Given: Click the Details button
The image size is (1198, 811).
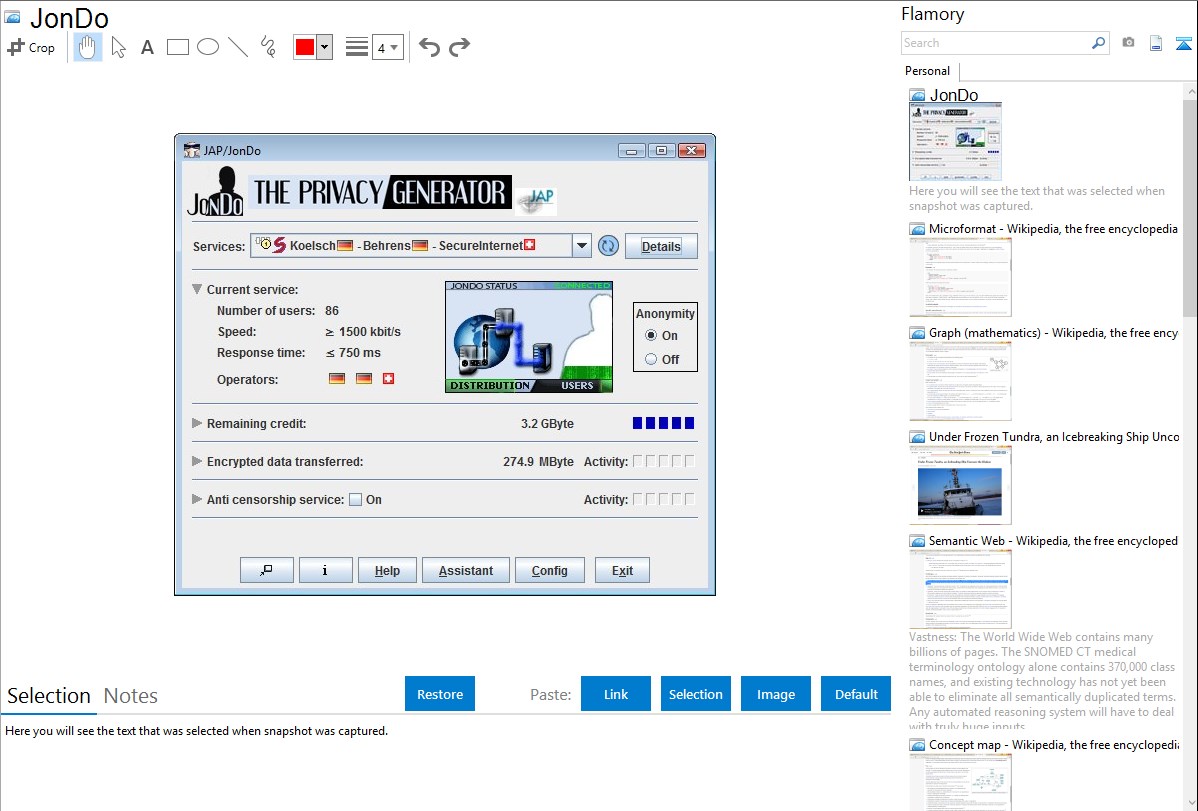Looking at the screenshot, I should click(x=661, y=246).
